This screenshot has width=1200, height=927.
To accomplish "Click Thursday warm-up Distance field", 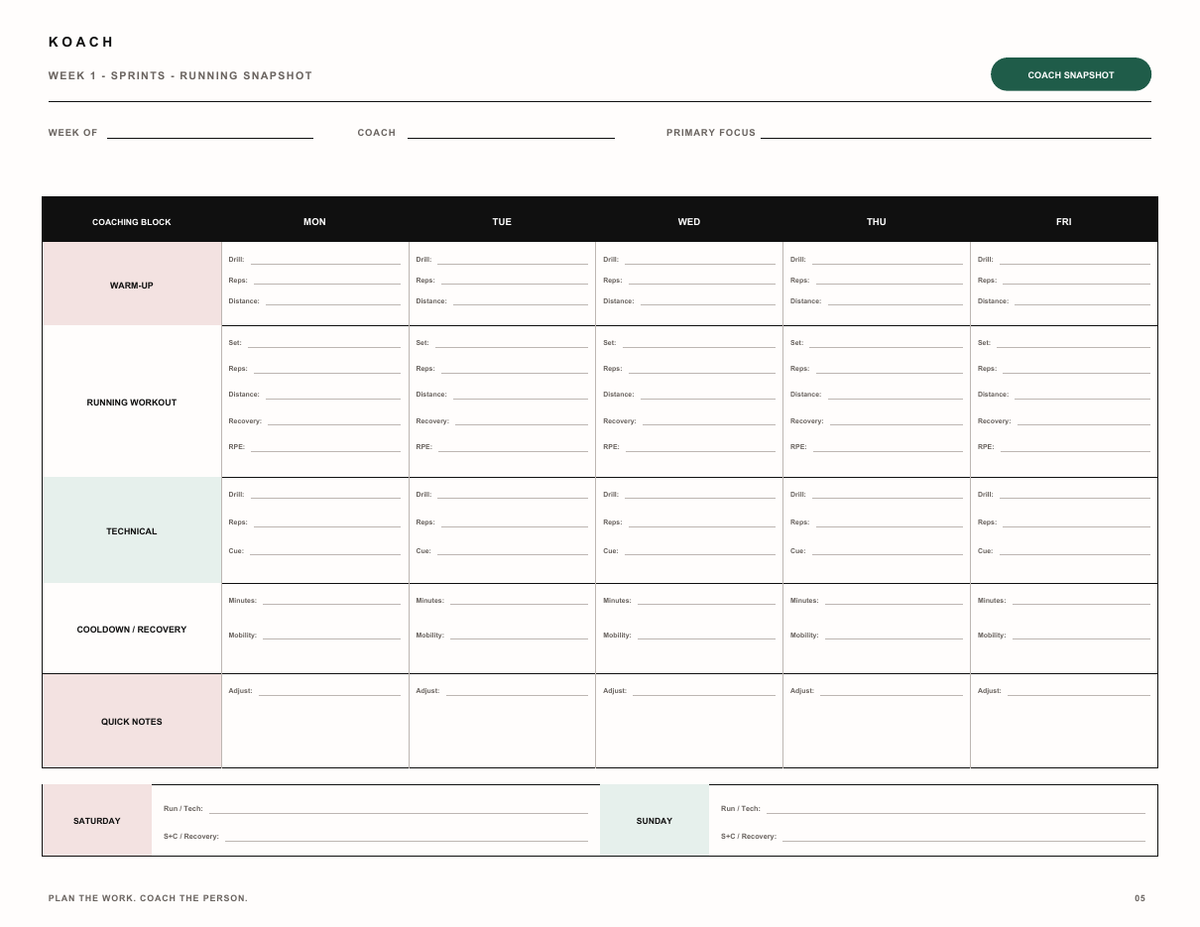I will tap(895, 301).
